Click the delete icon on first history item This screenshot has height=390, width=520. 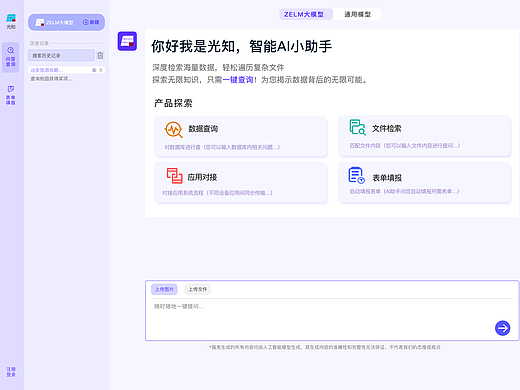pyautogui.click(x=101, y=70)
